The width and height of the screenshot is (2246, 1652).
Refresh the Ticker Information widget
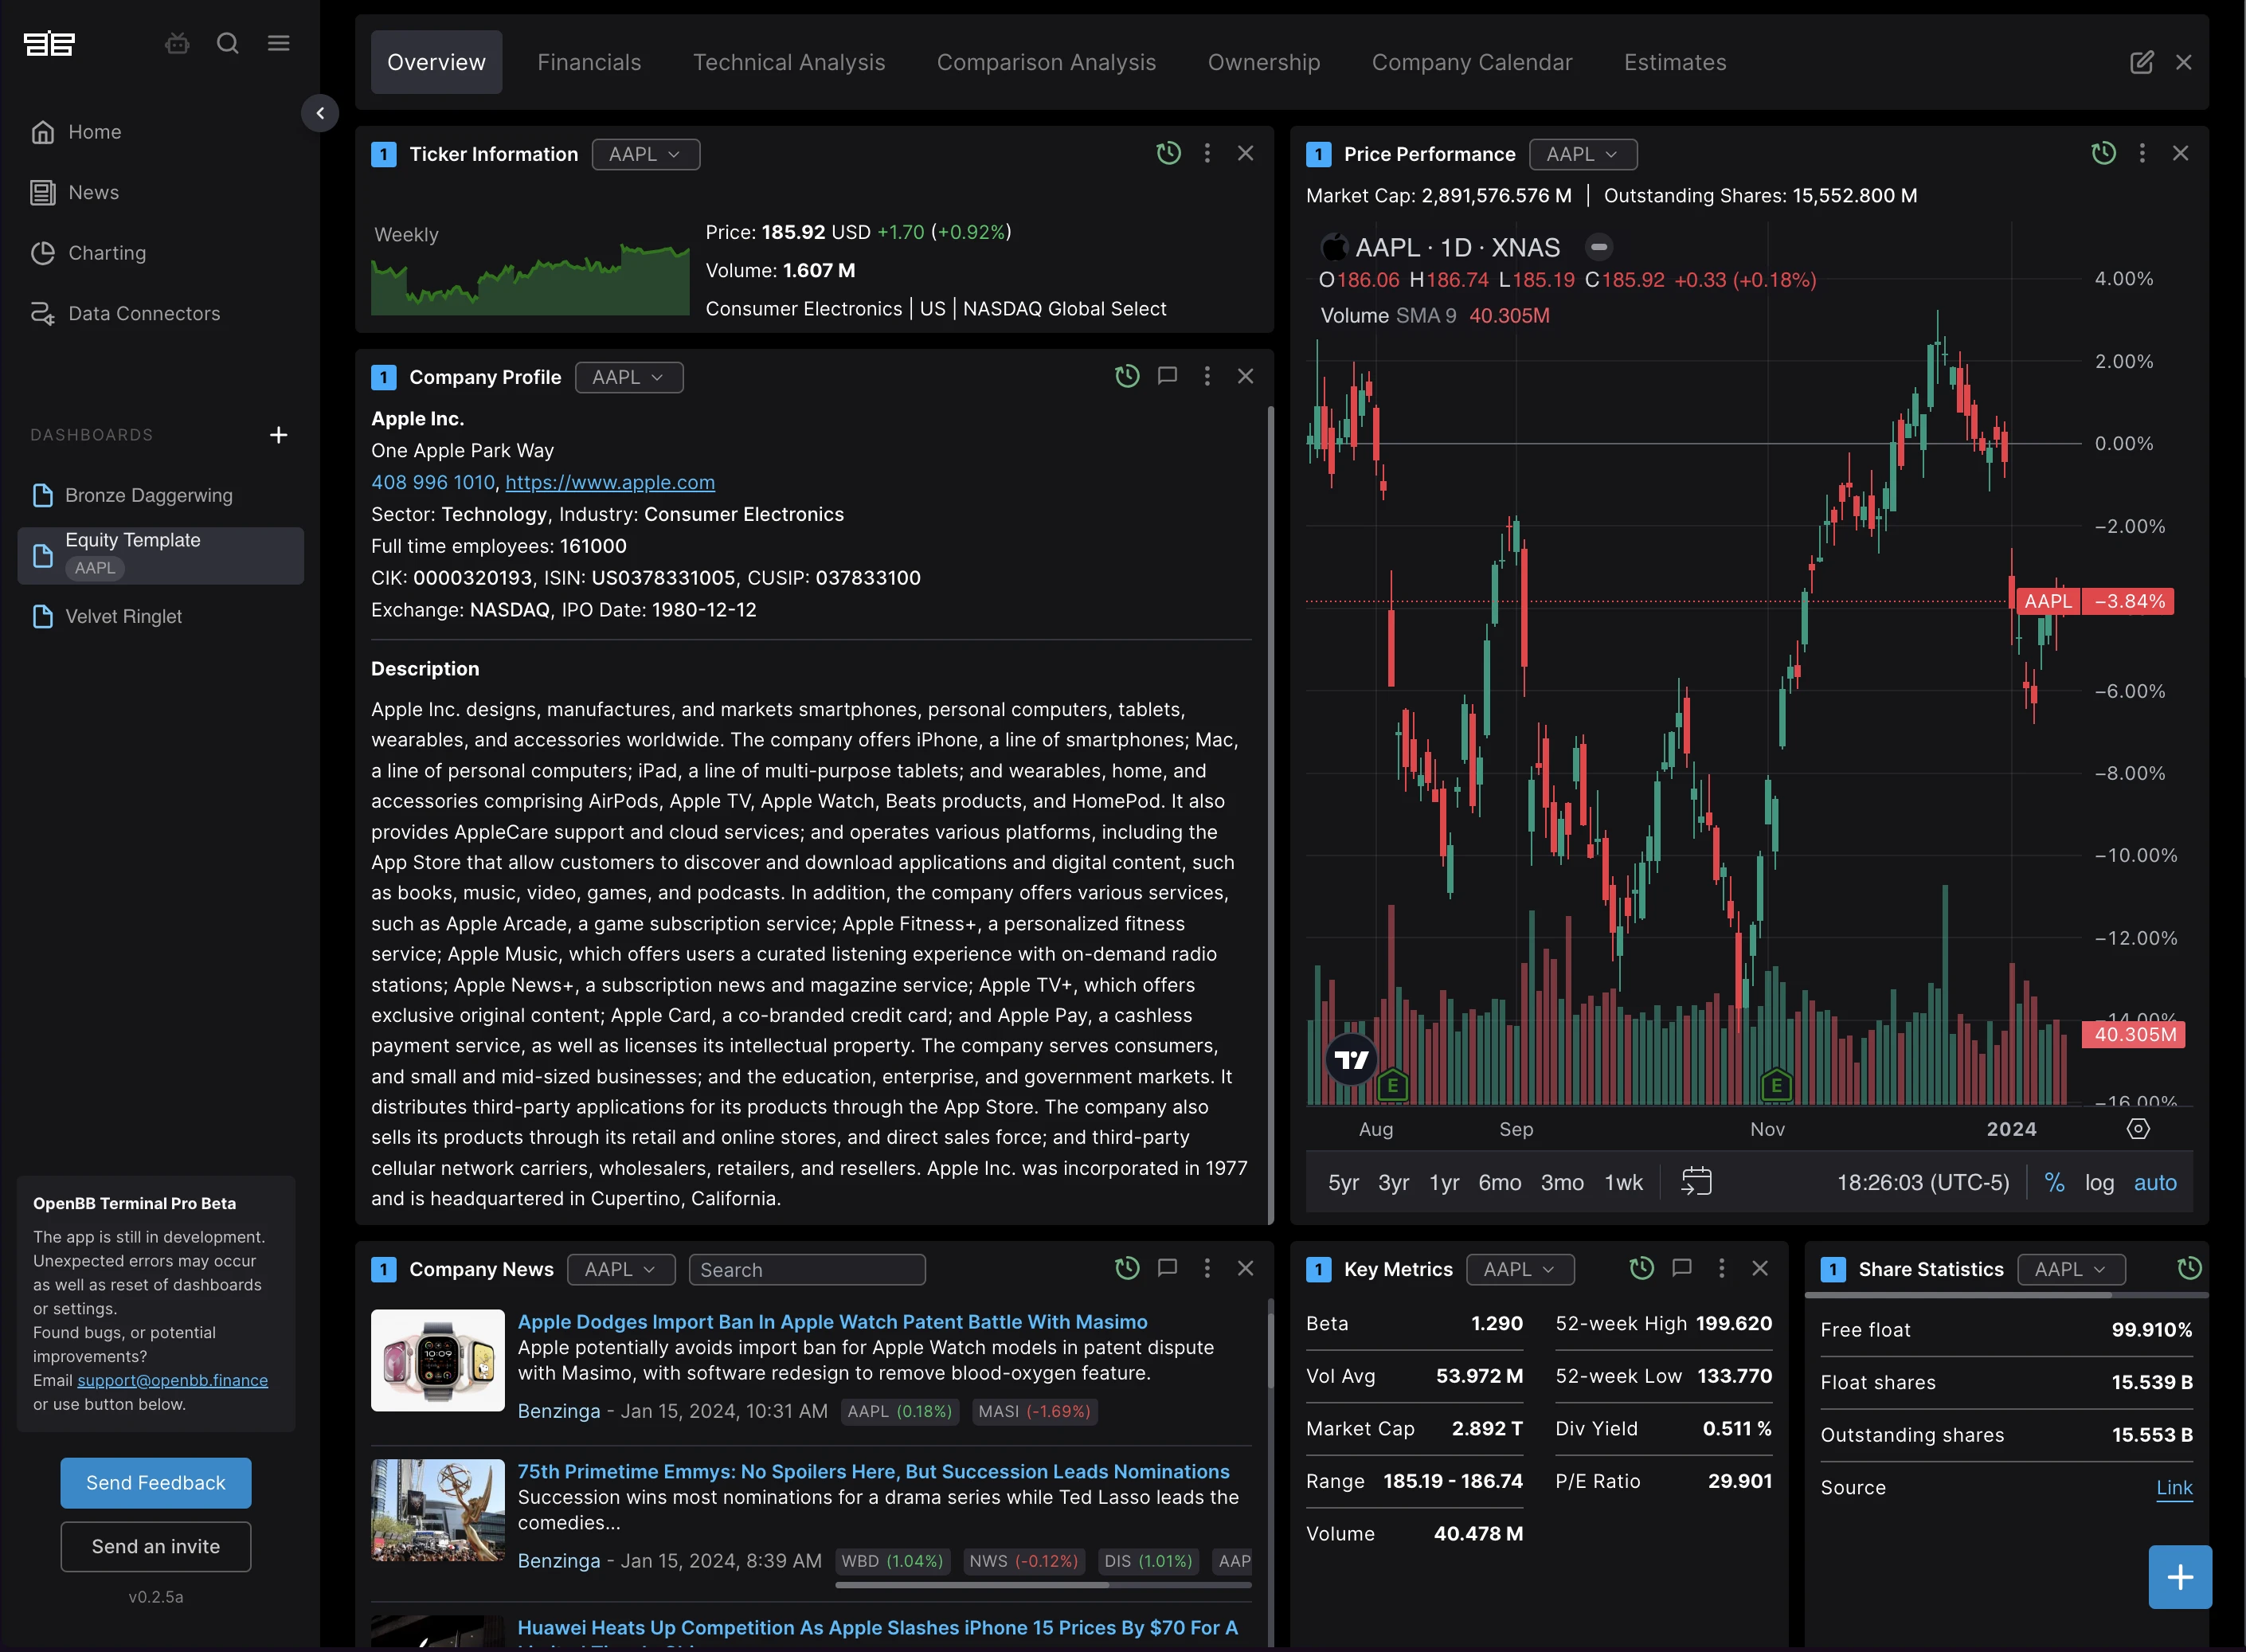coord(1168,153)
